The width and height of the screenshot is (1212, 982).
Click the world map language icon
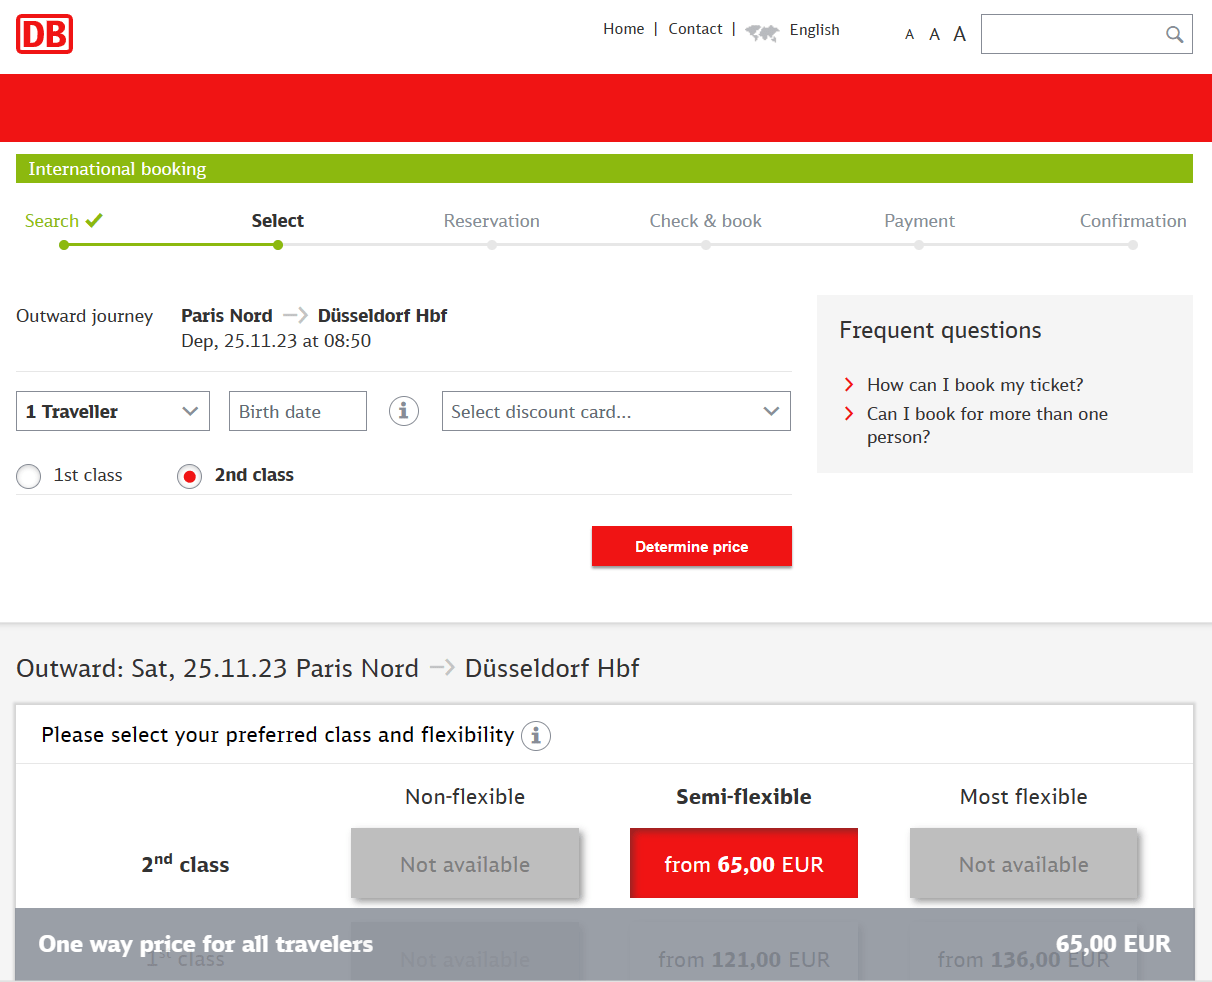click(762, 33)
